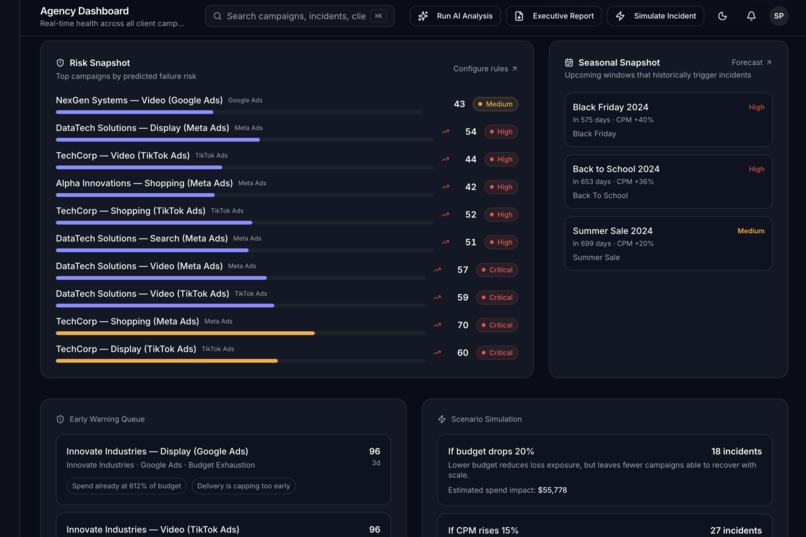Click the 18 incidents value
806x537 pixels.
736,452
